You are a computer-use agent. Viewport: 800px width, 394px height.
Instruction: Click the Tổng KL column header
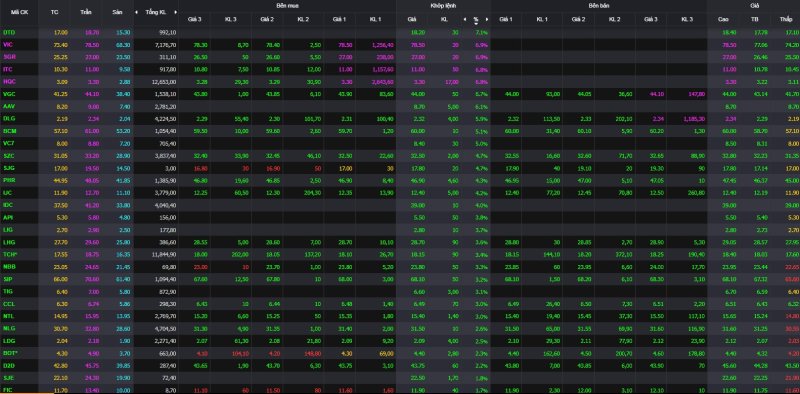(156, 12)
